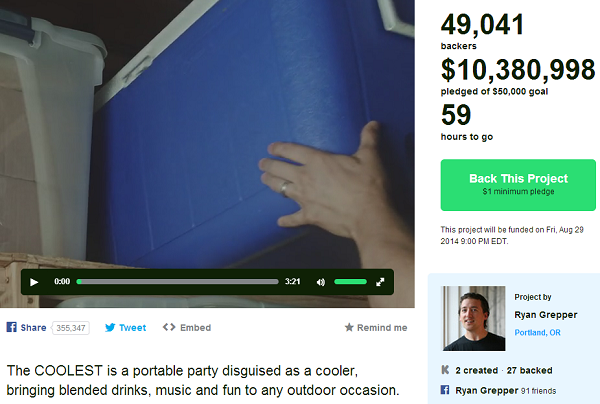Click Back This Project button

518,185
